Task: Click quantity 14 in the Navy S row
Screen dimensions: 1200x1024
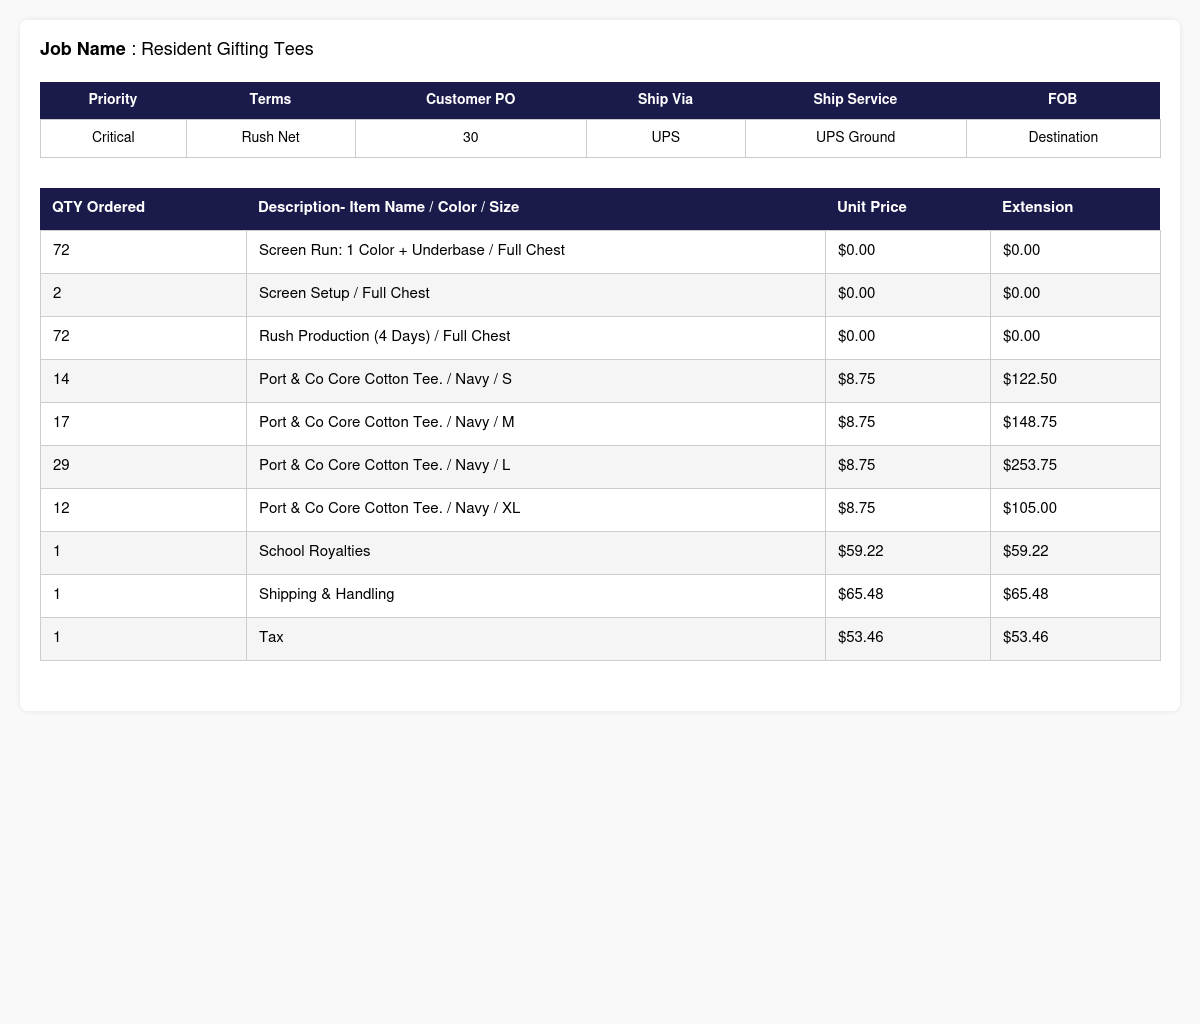Action: point(143,380)
